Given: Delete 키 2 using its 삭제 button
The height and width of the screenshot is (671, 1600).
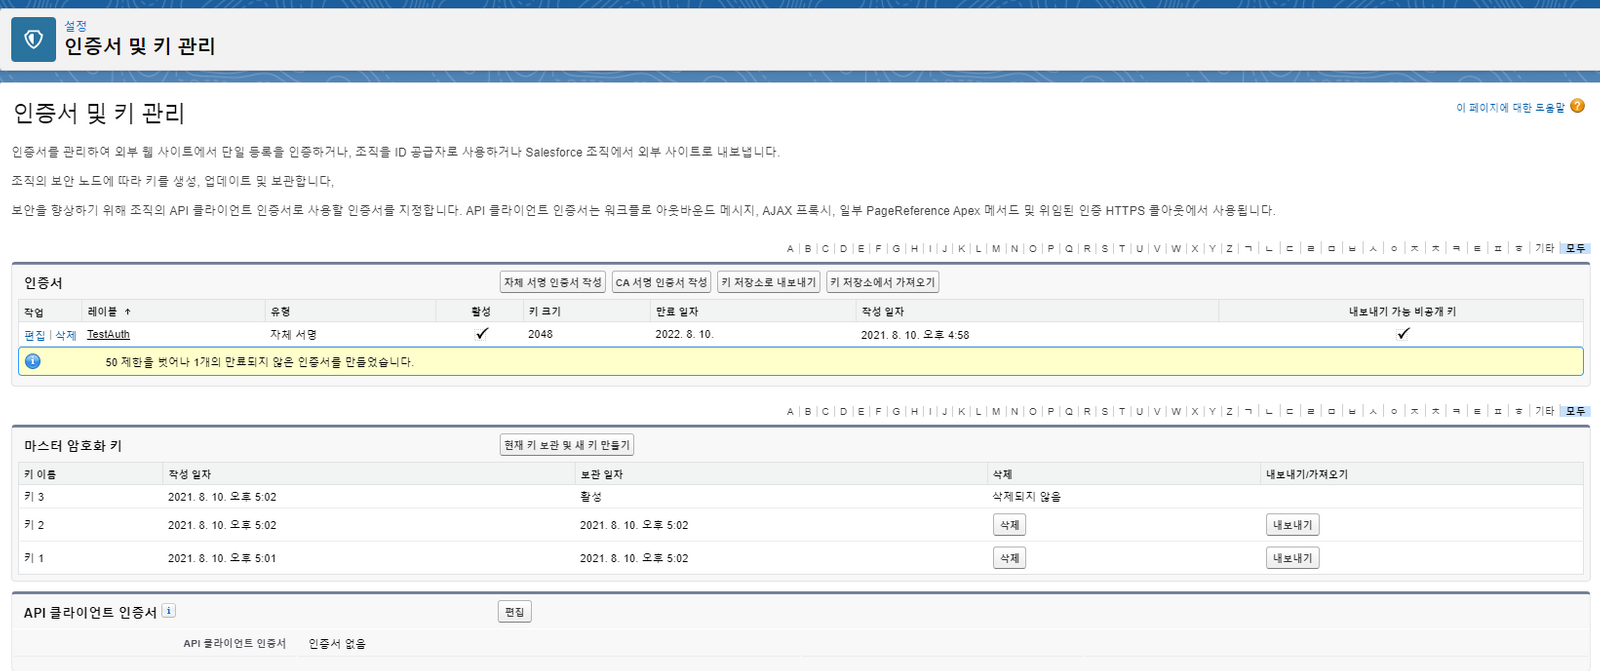Looking at the screenshot, I should click(1009, 525).
